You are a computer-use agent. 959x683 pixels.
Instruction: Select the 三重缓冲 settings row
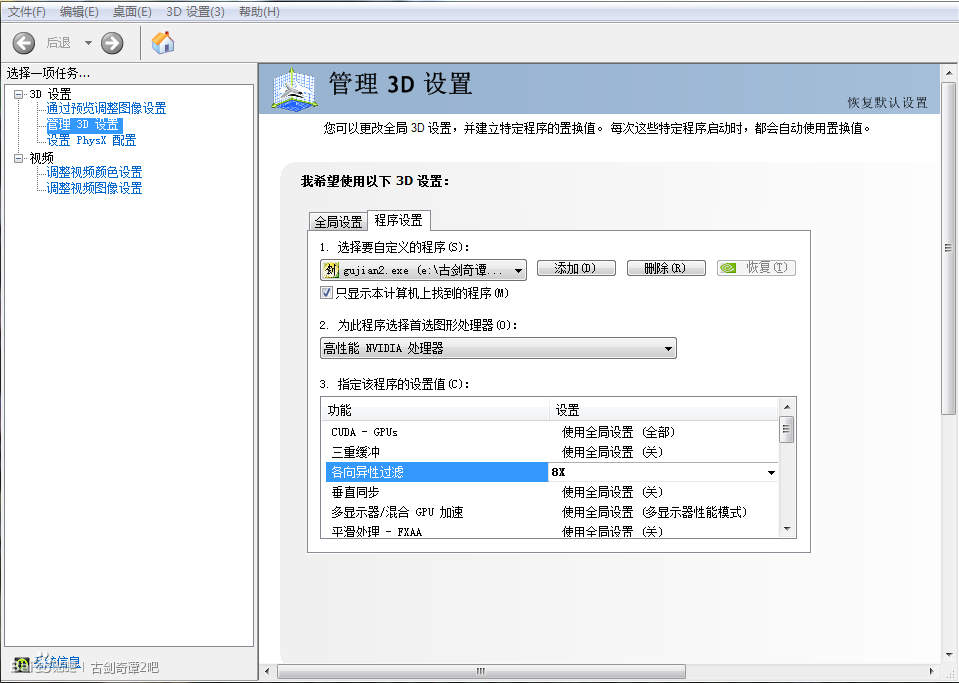pos(550,452)
